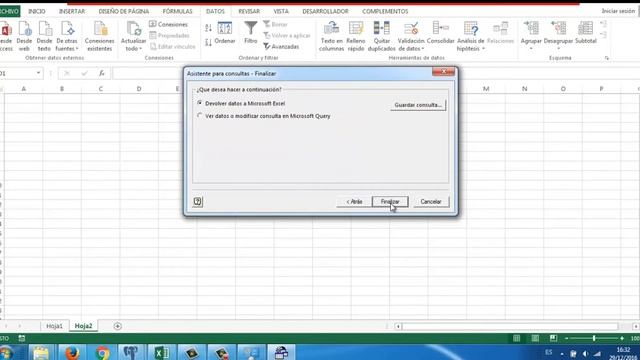Click volume icon in system tray

point(585,353)
